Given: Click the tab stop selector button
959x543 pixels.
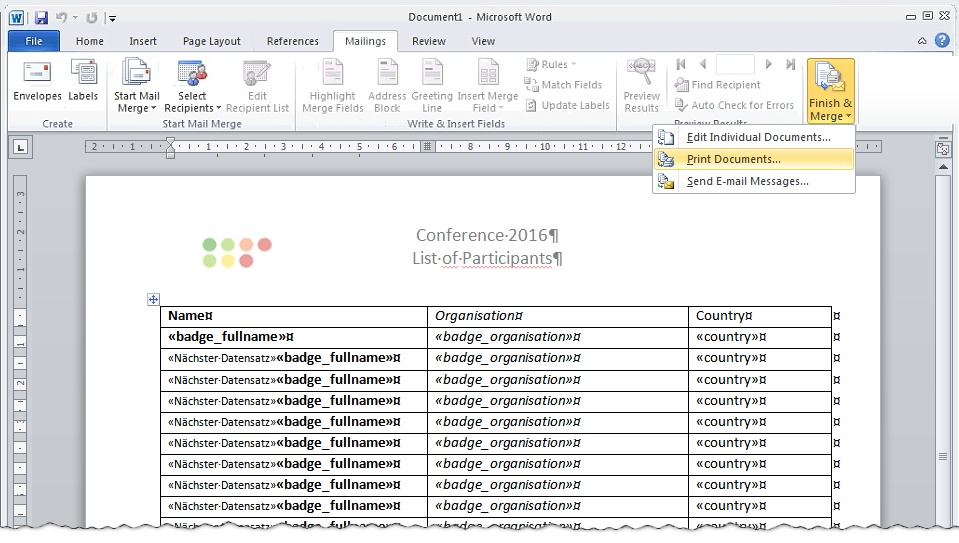Looking at the screenshot, I should pos(21,147).
